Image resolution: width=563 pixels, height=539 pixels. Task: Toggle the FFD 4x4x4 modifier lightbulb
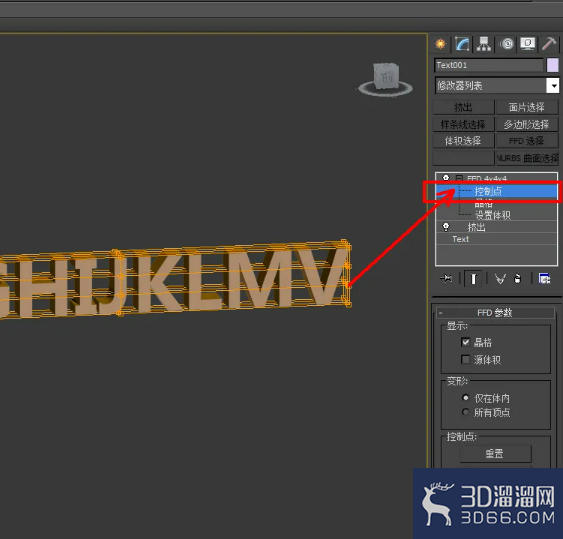(446, 178)
